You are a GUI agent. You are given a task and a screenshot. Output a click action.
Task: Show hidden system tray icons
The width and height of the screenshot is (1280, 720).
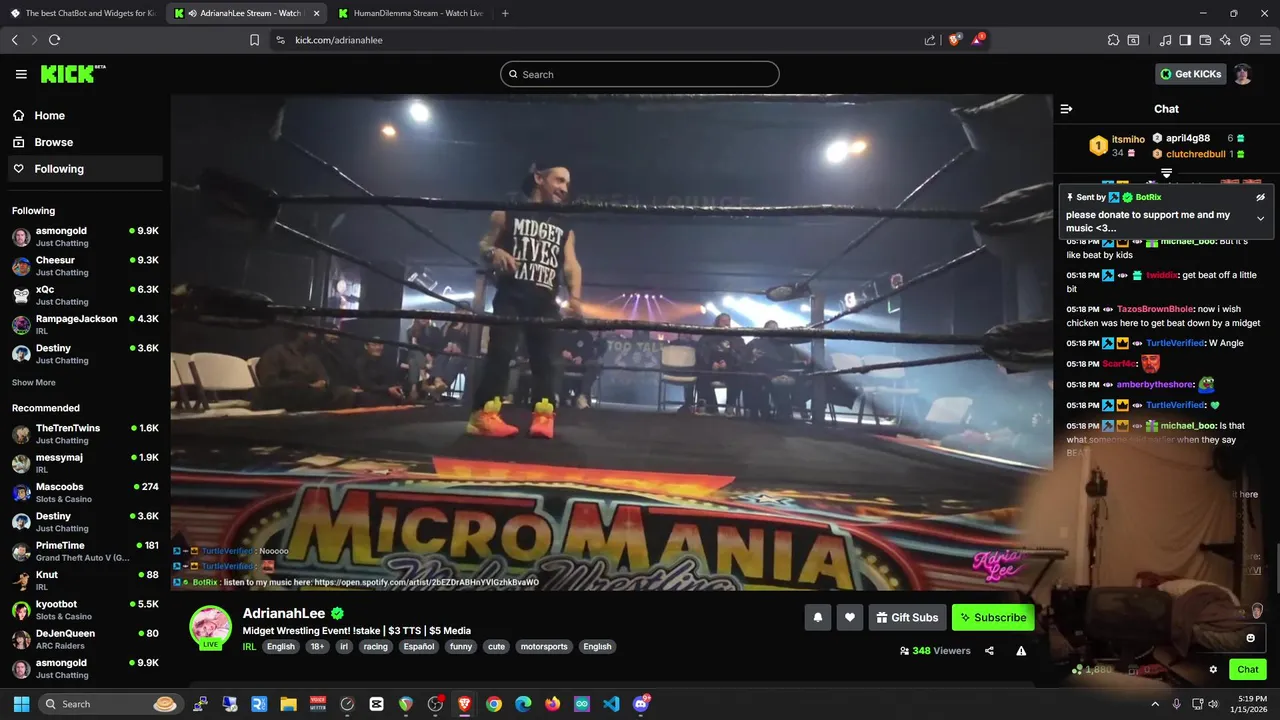(1155, 704)
